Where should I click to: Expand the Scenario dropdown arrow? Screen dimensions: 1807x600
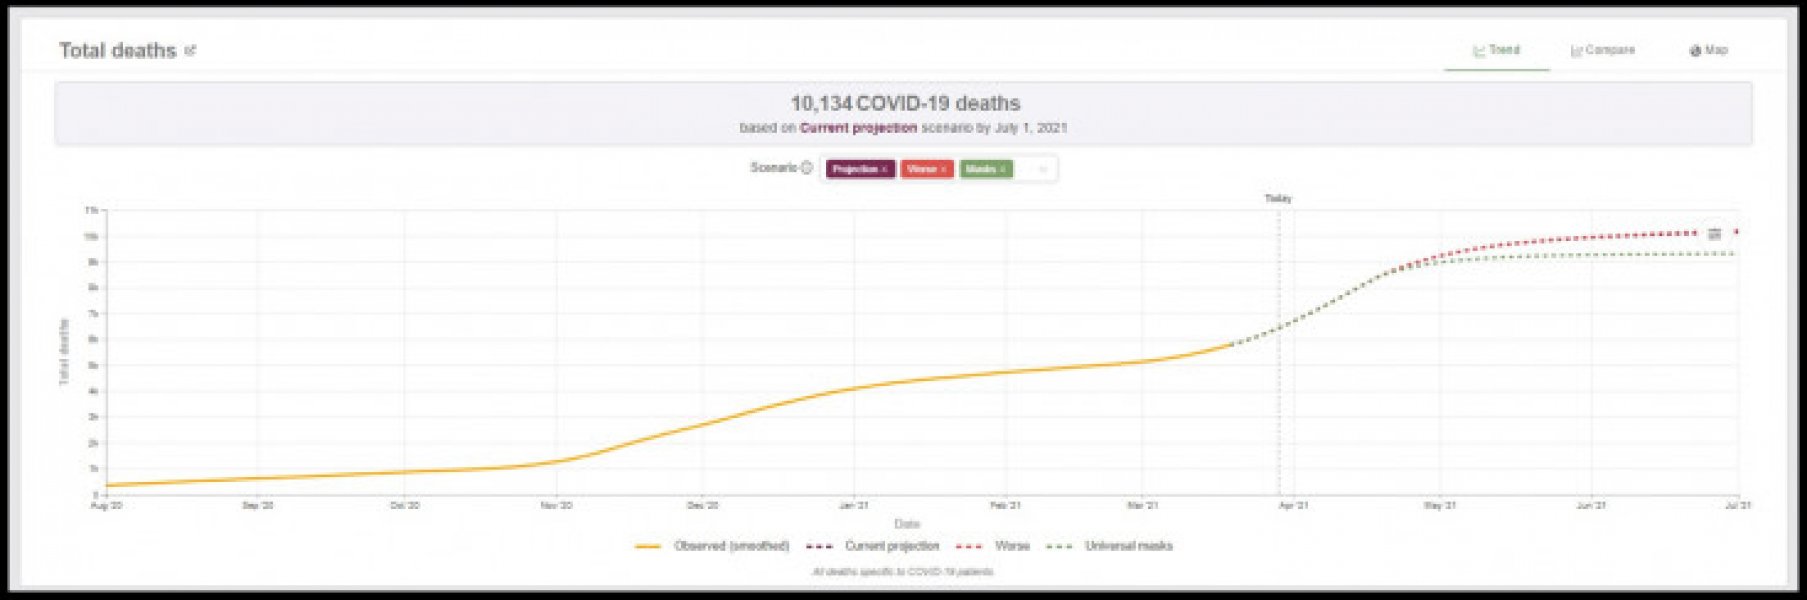[1043, 169]
